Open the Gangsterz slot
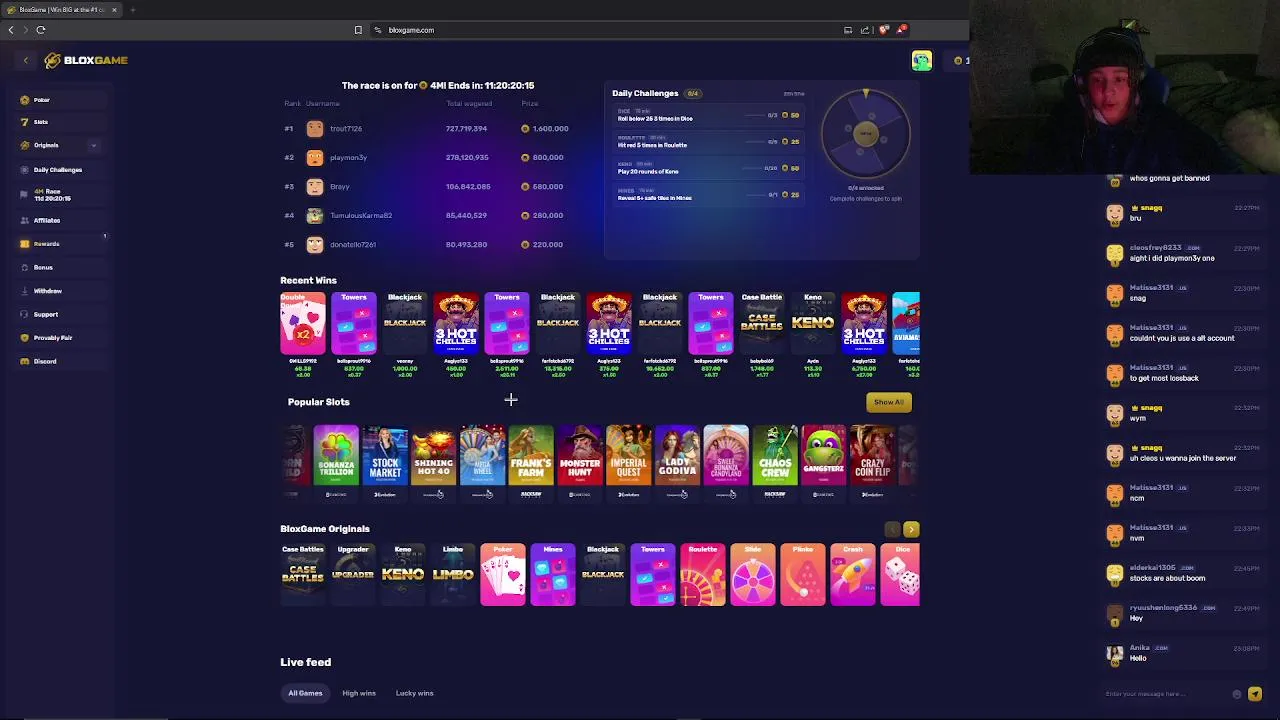 (823, 462)
